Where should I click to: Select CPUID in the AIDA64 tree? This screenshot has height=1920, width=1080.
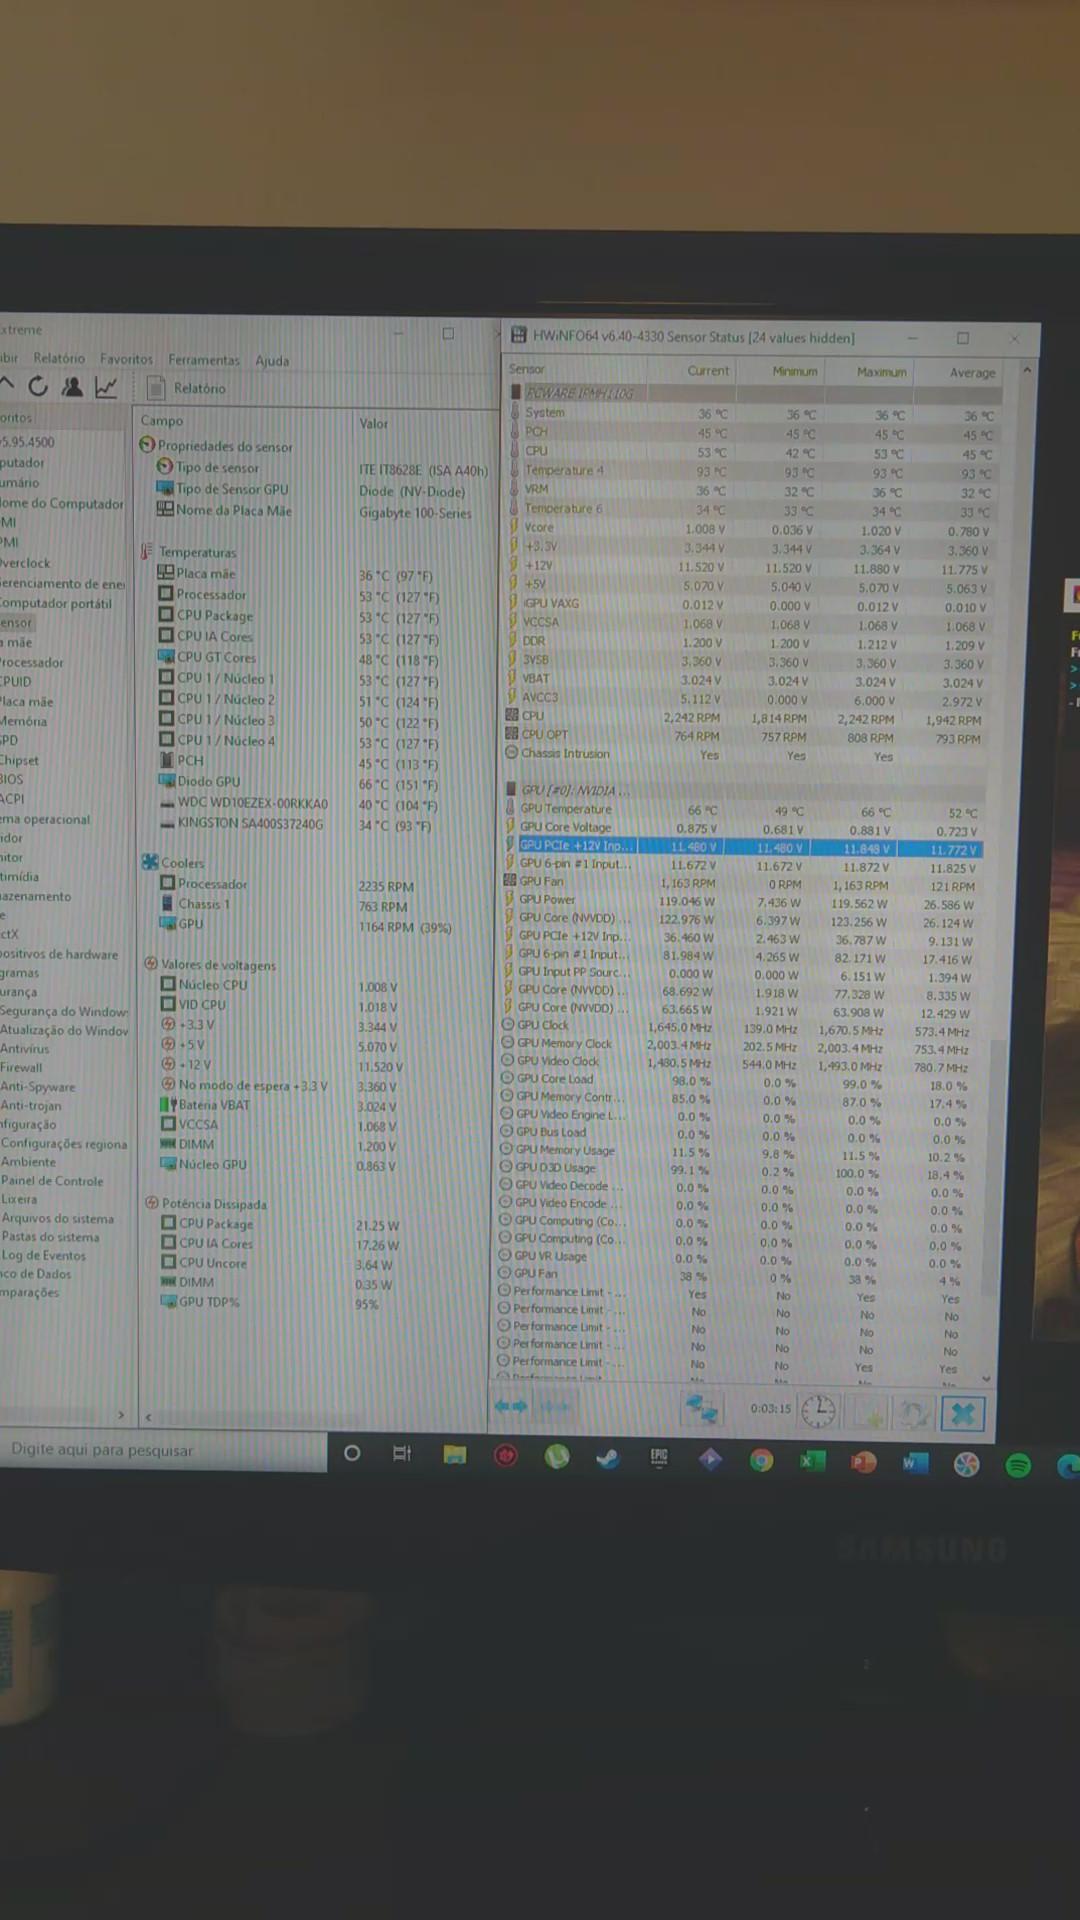coord(16,681)
